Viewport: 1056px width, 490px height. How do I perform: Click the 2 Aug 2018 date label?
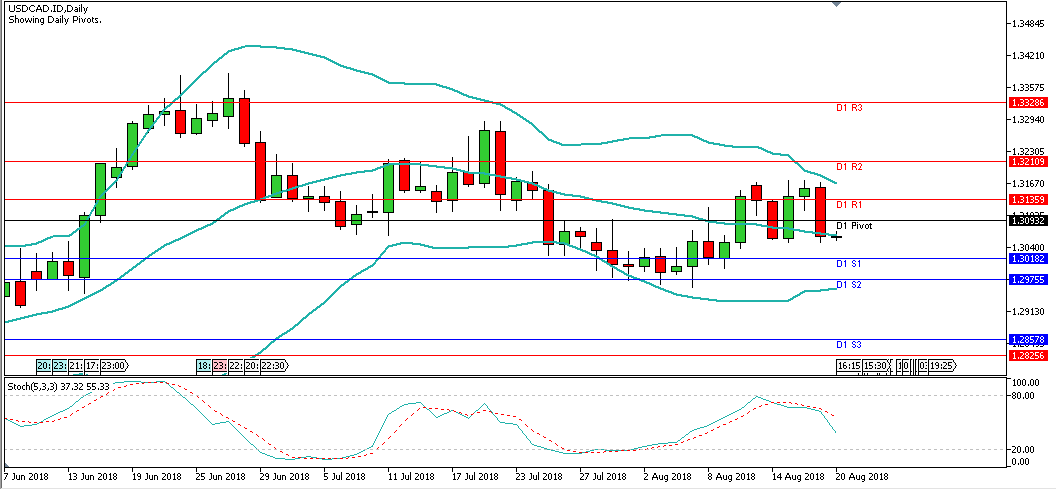click(665, 477)
